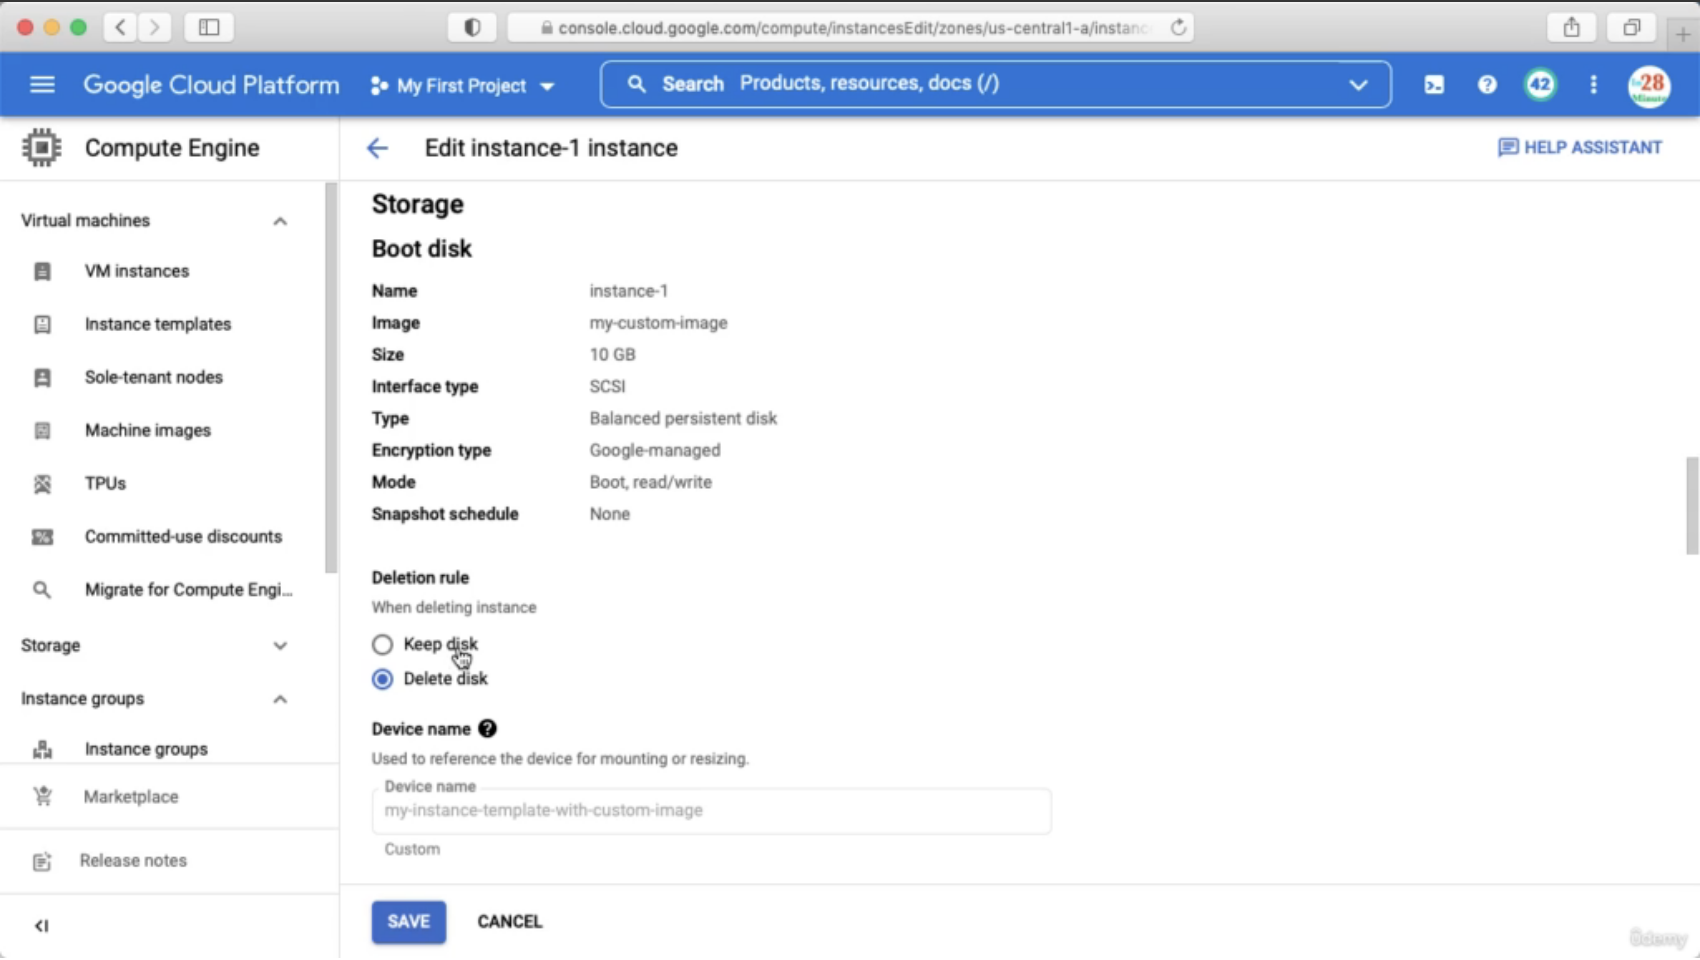The height and width of the screenshot is (960, 1700).
Task: Open the My First Project selector
Action: [462, 86]
